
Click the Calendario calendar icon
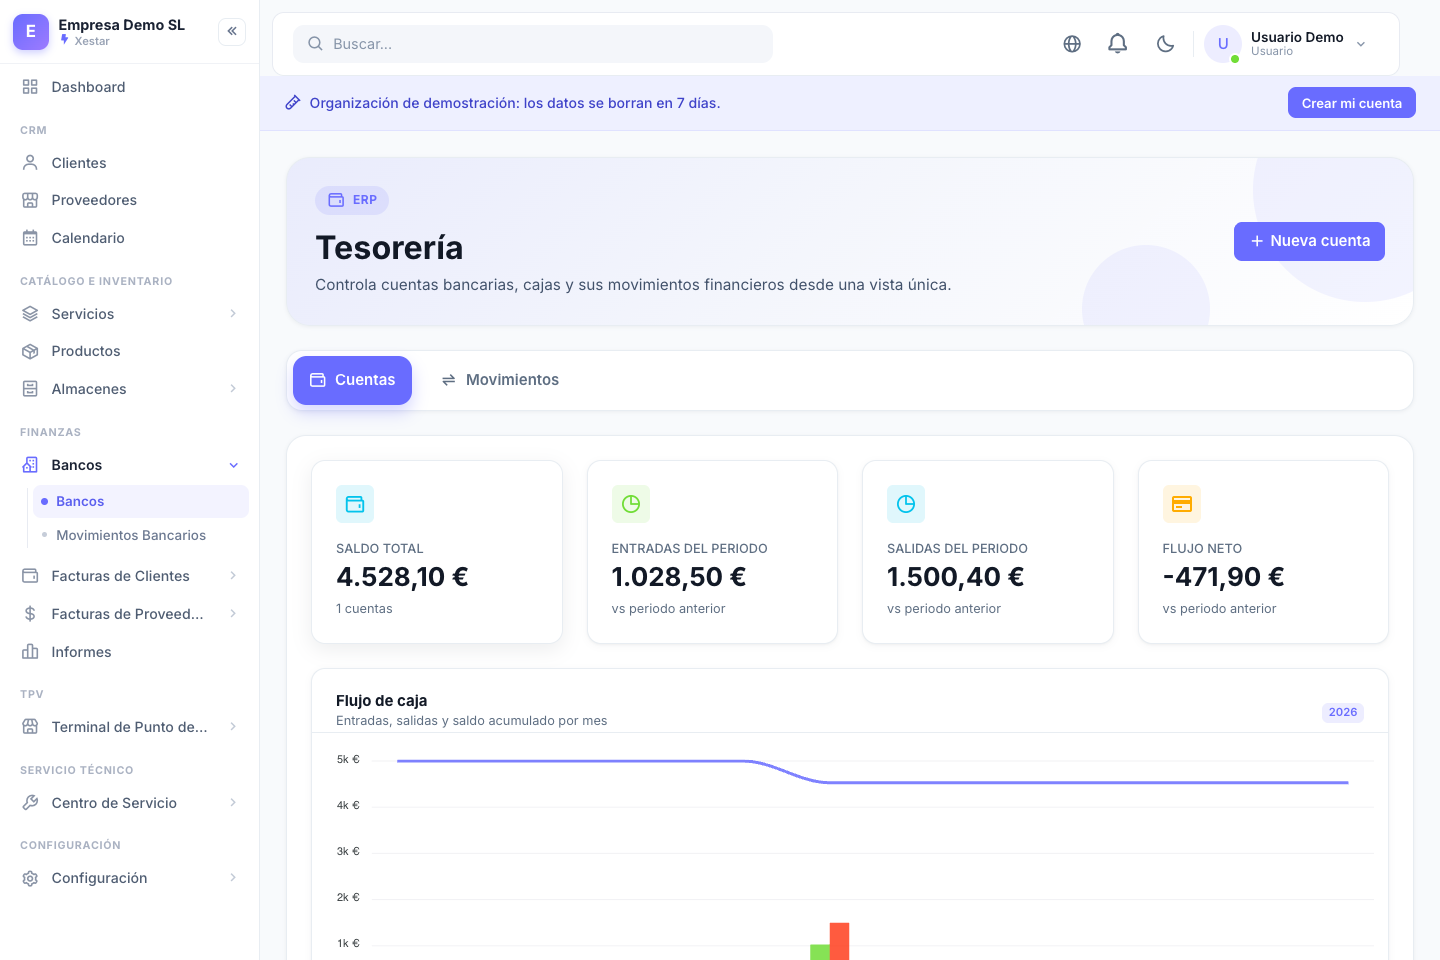pos(30,238)
